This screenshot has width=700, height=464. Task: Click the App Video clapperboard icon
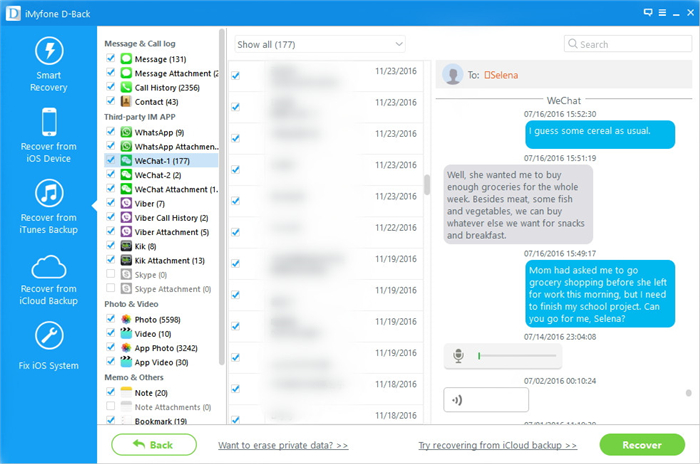pyautogui.click(x=126, y=362)
